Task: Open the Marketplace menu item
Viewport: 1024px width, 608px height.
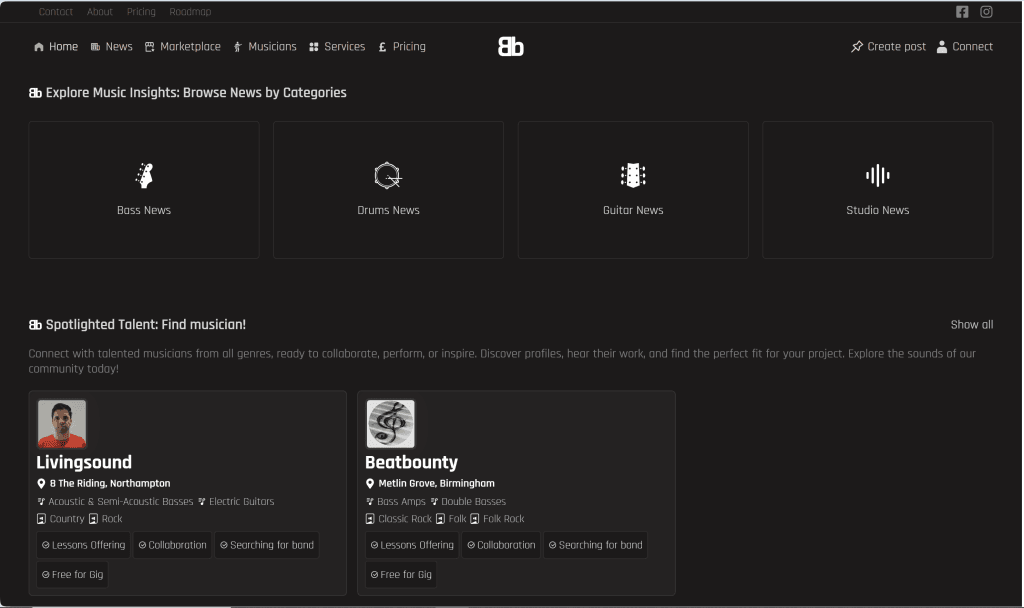Action: [183, 47]
